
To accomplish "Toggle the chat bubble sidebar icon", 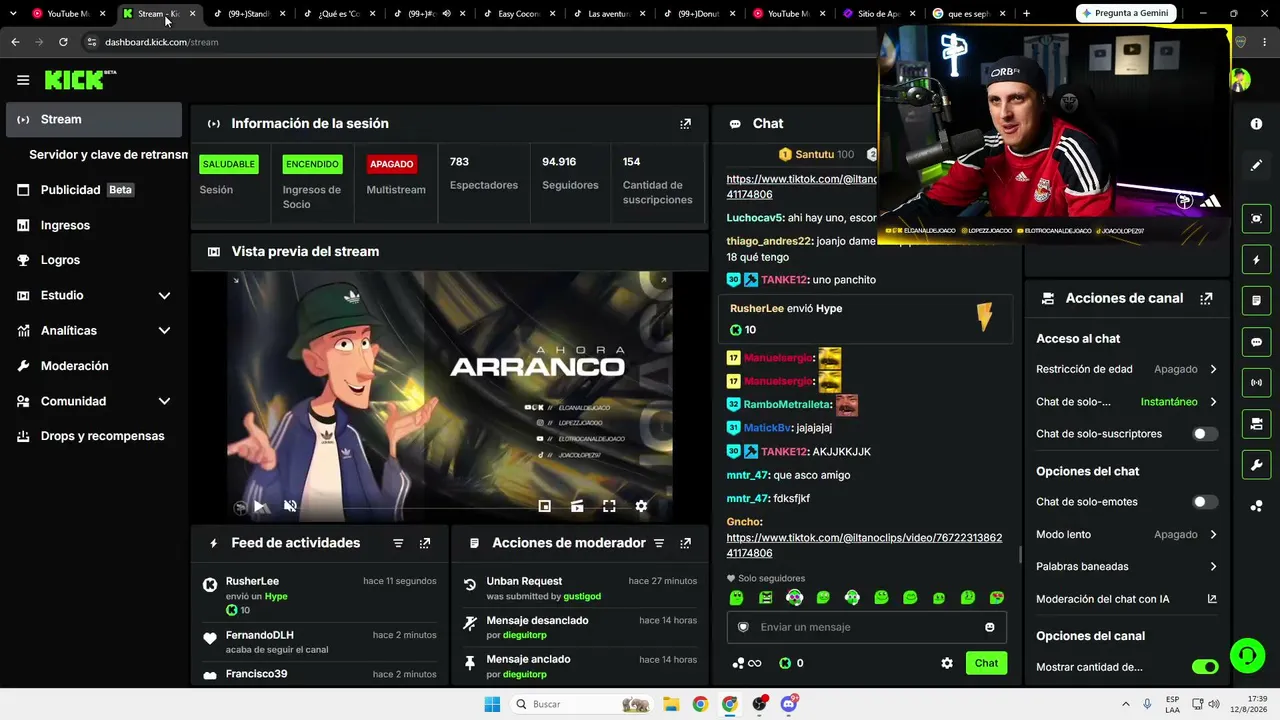I will point(1256,341).
